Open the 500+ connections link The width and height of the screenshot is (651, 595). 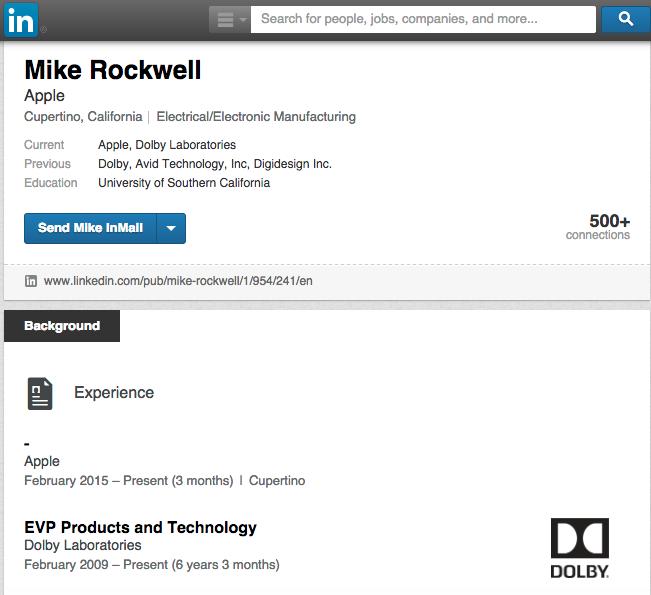point(597,227)
